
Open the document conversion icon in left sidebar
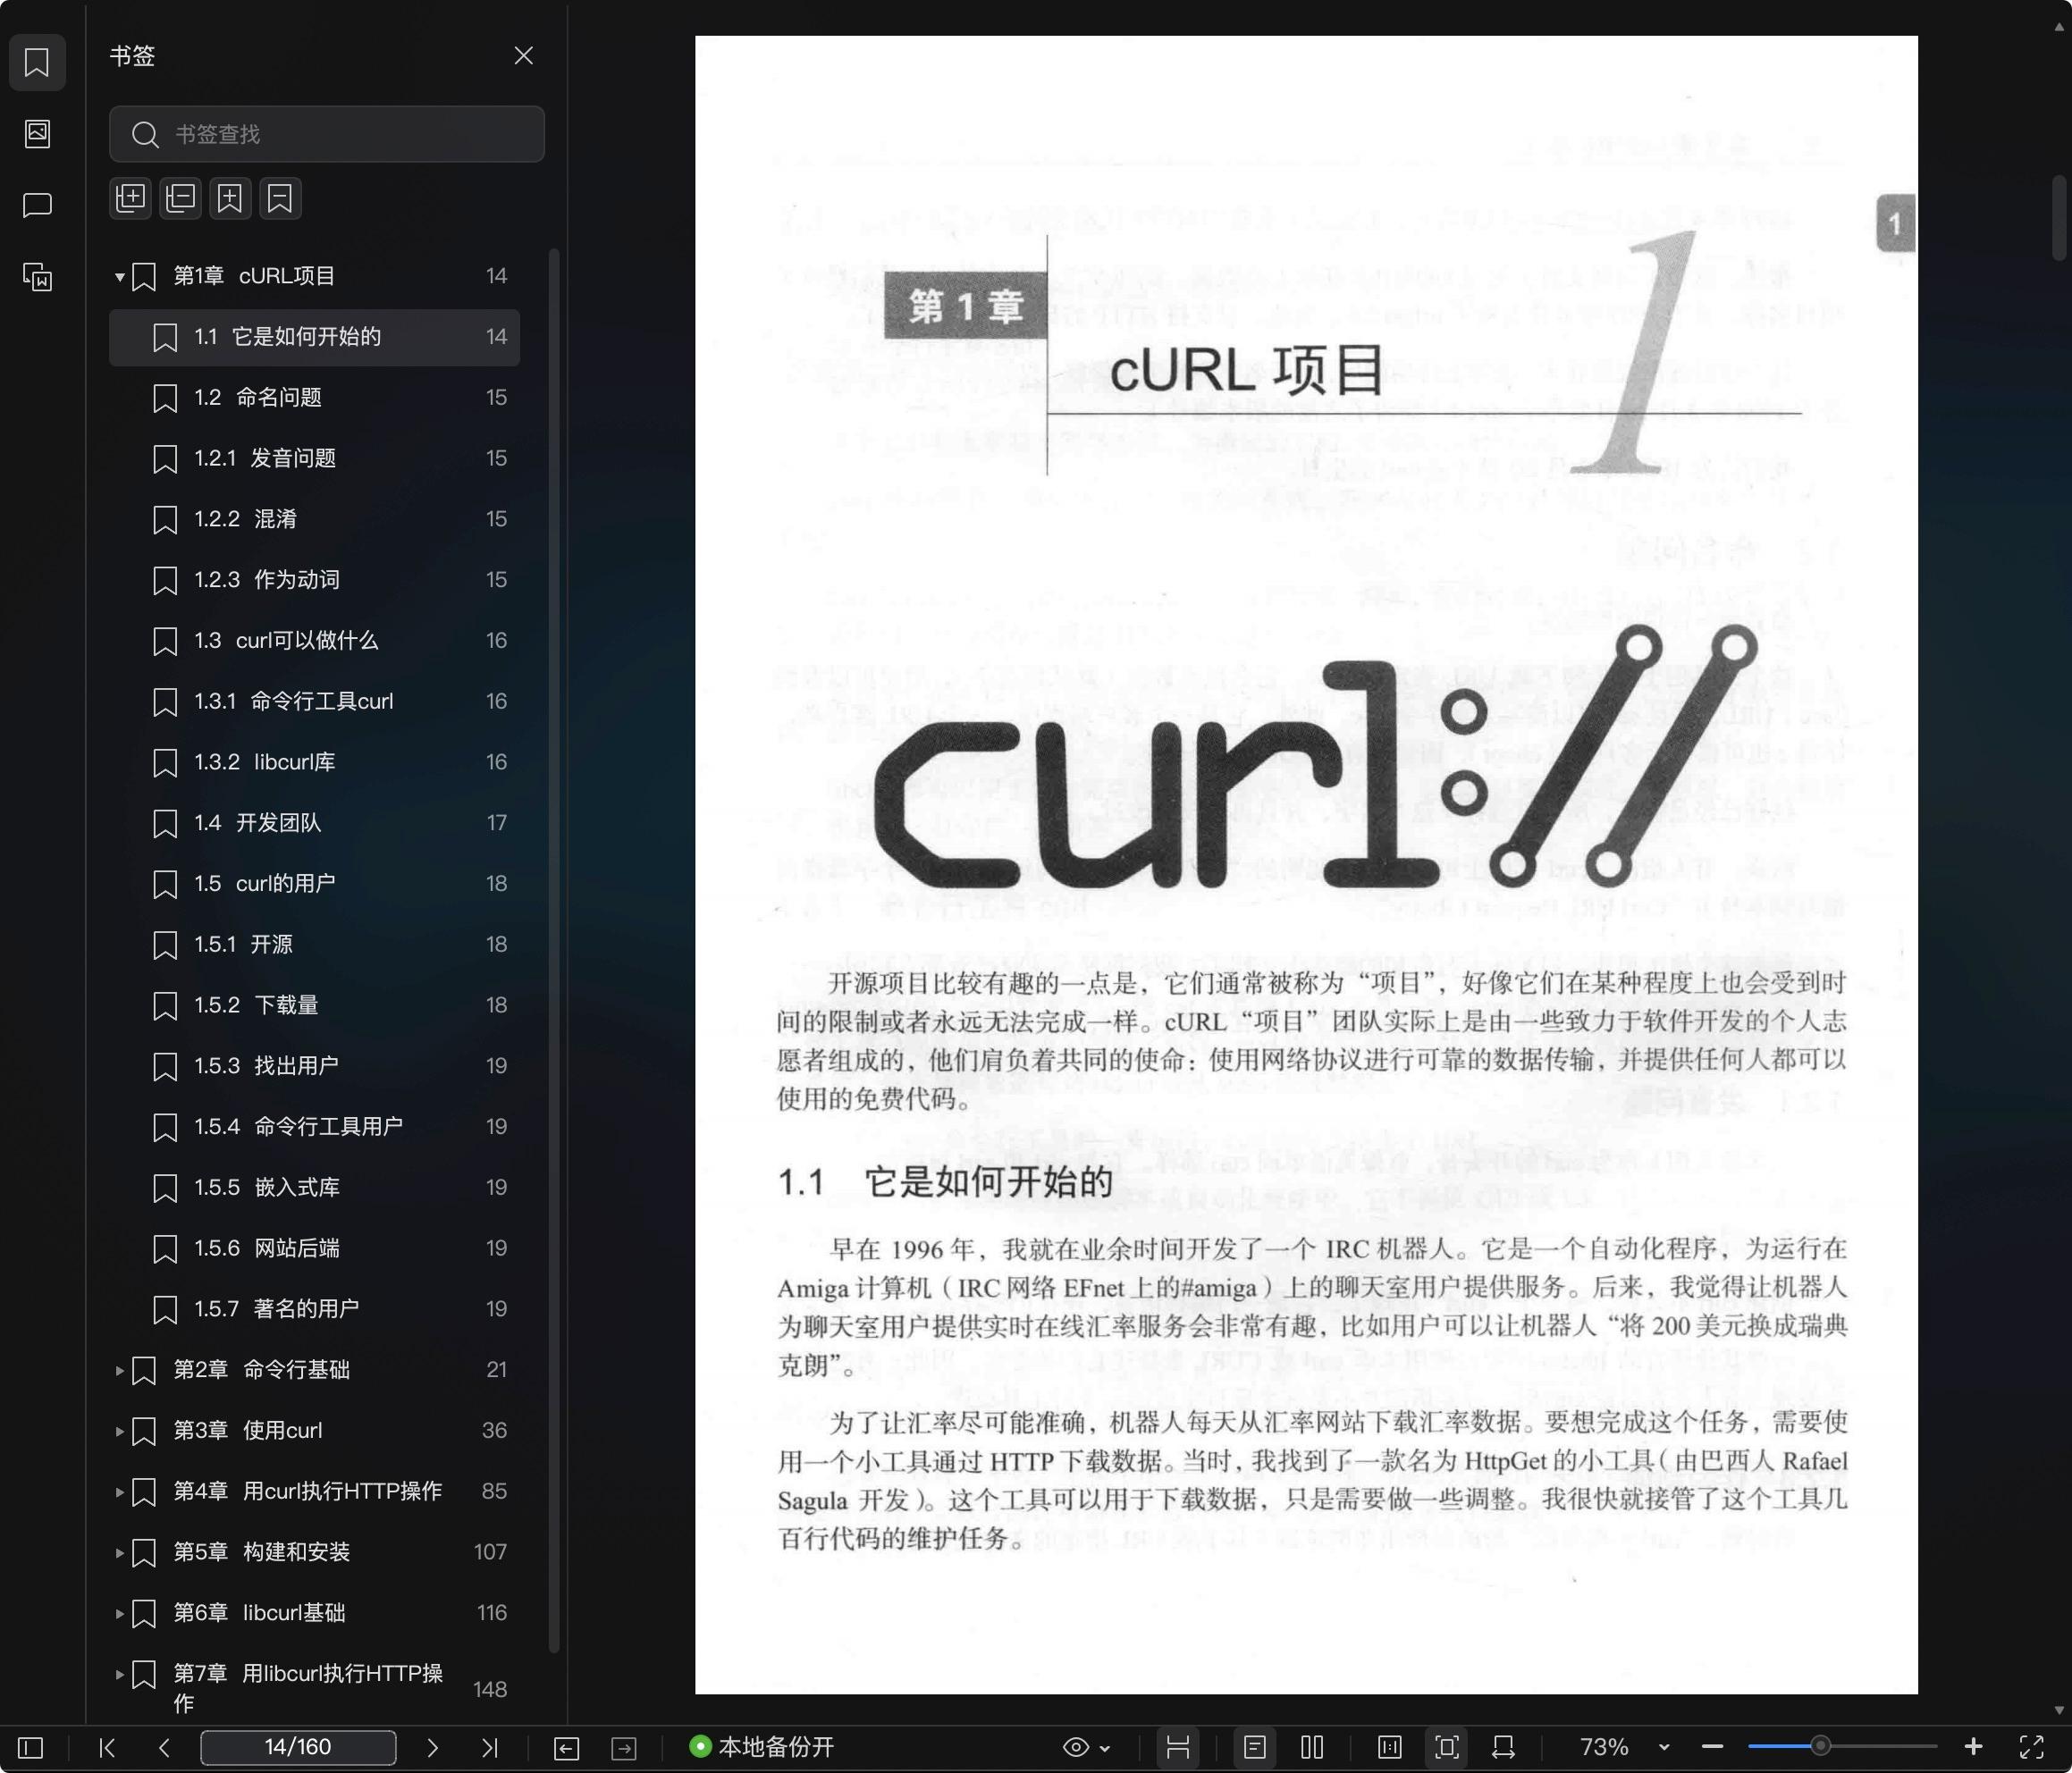[x=37, y=277]
